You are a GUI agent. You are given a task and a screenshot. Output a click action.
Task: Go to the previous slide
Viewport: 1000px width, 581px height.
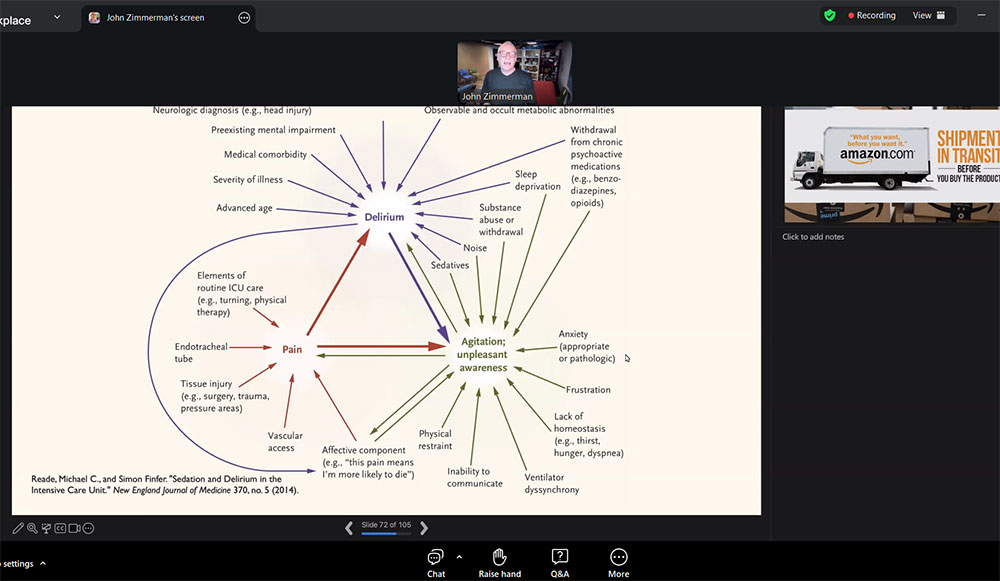click(x=349, y=528)
